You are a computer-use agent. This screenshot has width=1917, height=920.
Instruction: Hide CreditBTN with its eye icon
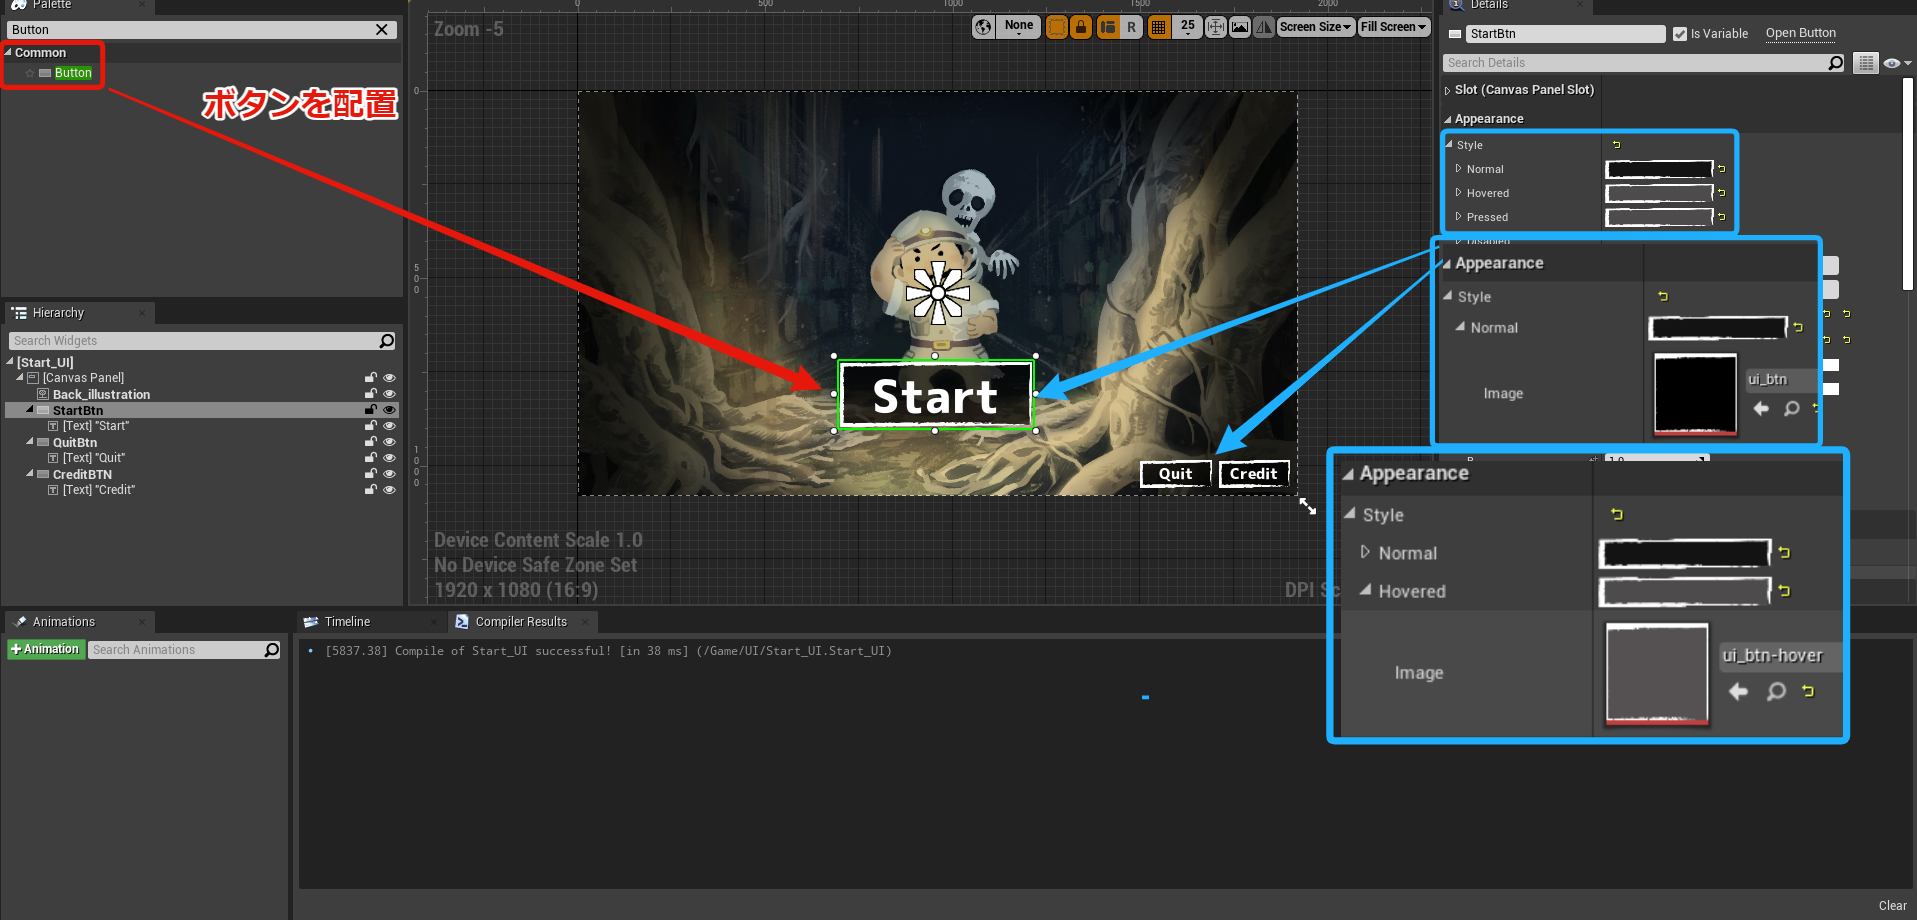pos(390,474)
